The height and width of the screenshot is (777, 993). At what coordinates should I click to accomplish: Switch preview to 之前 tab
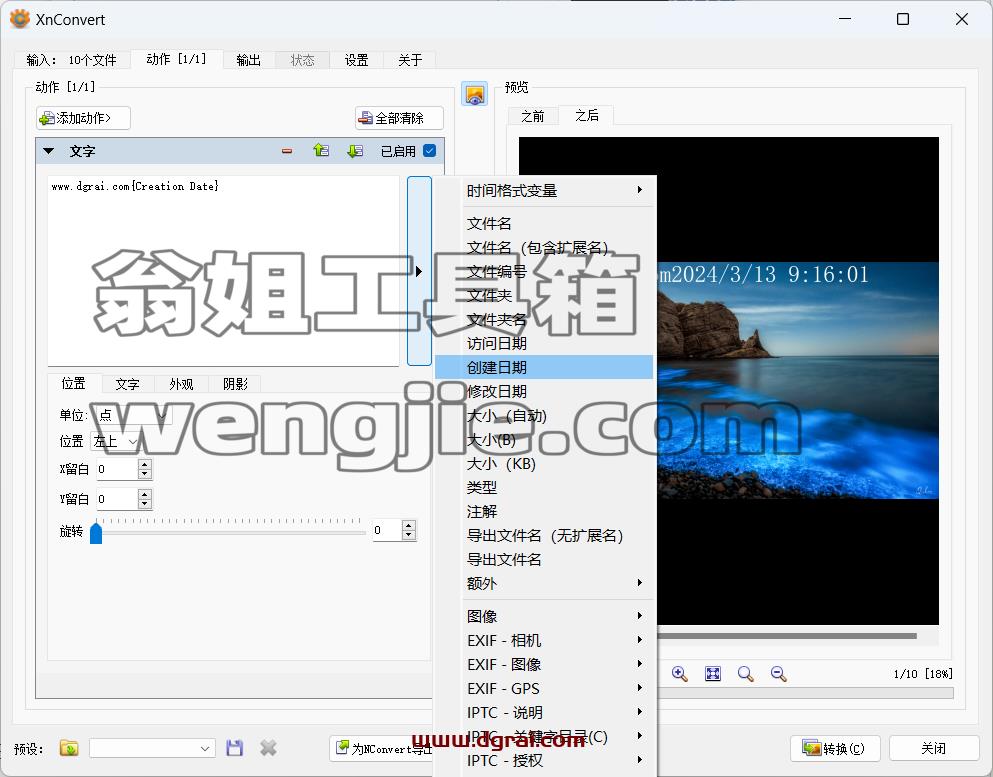tap(533, 116)
